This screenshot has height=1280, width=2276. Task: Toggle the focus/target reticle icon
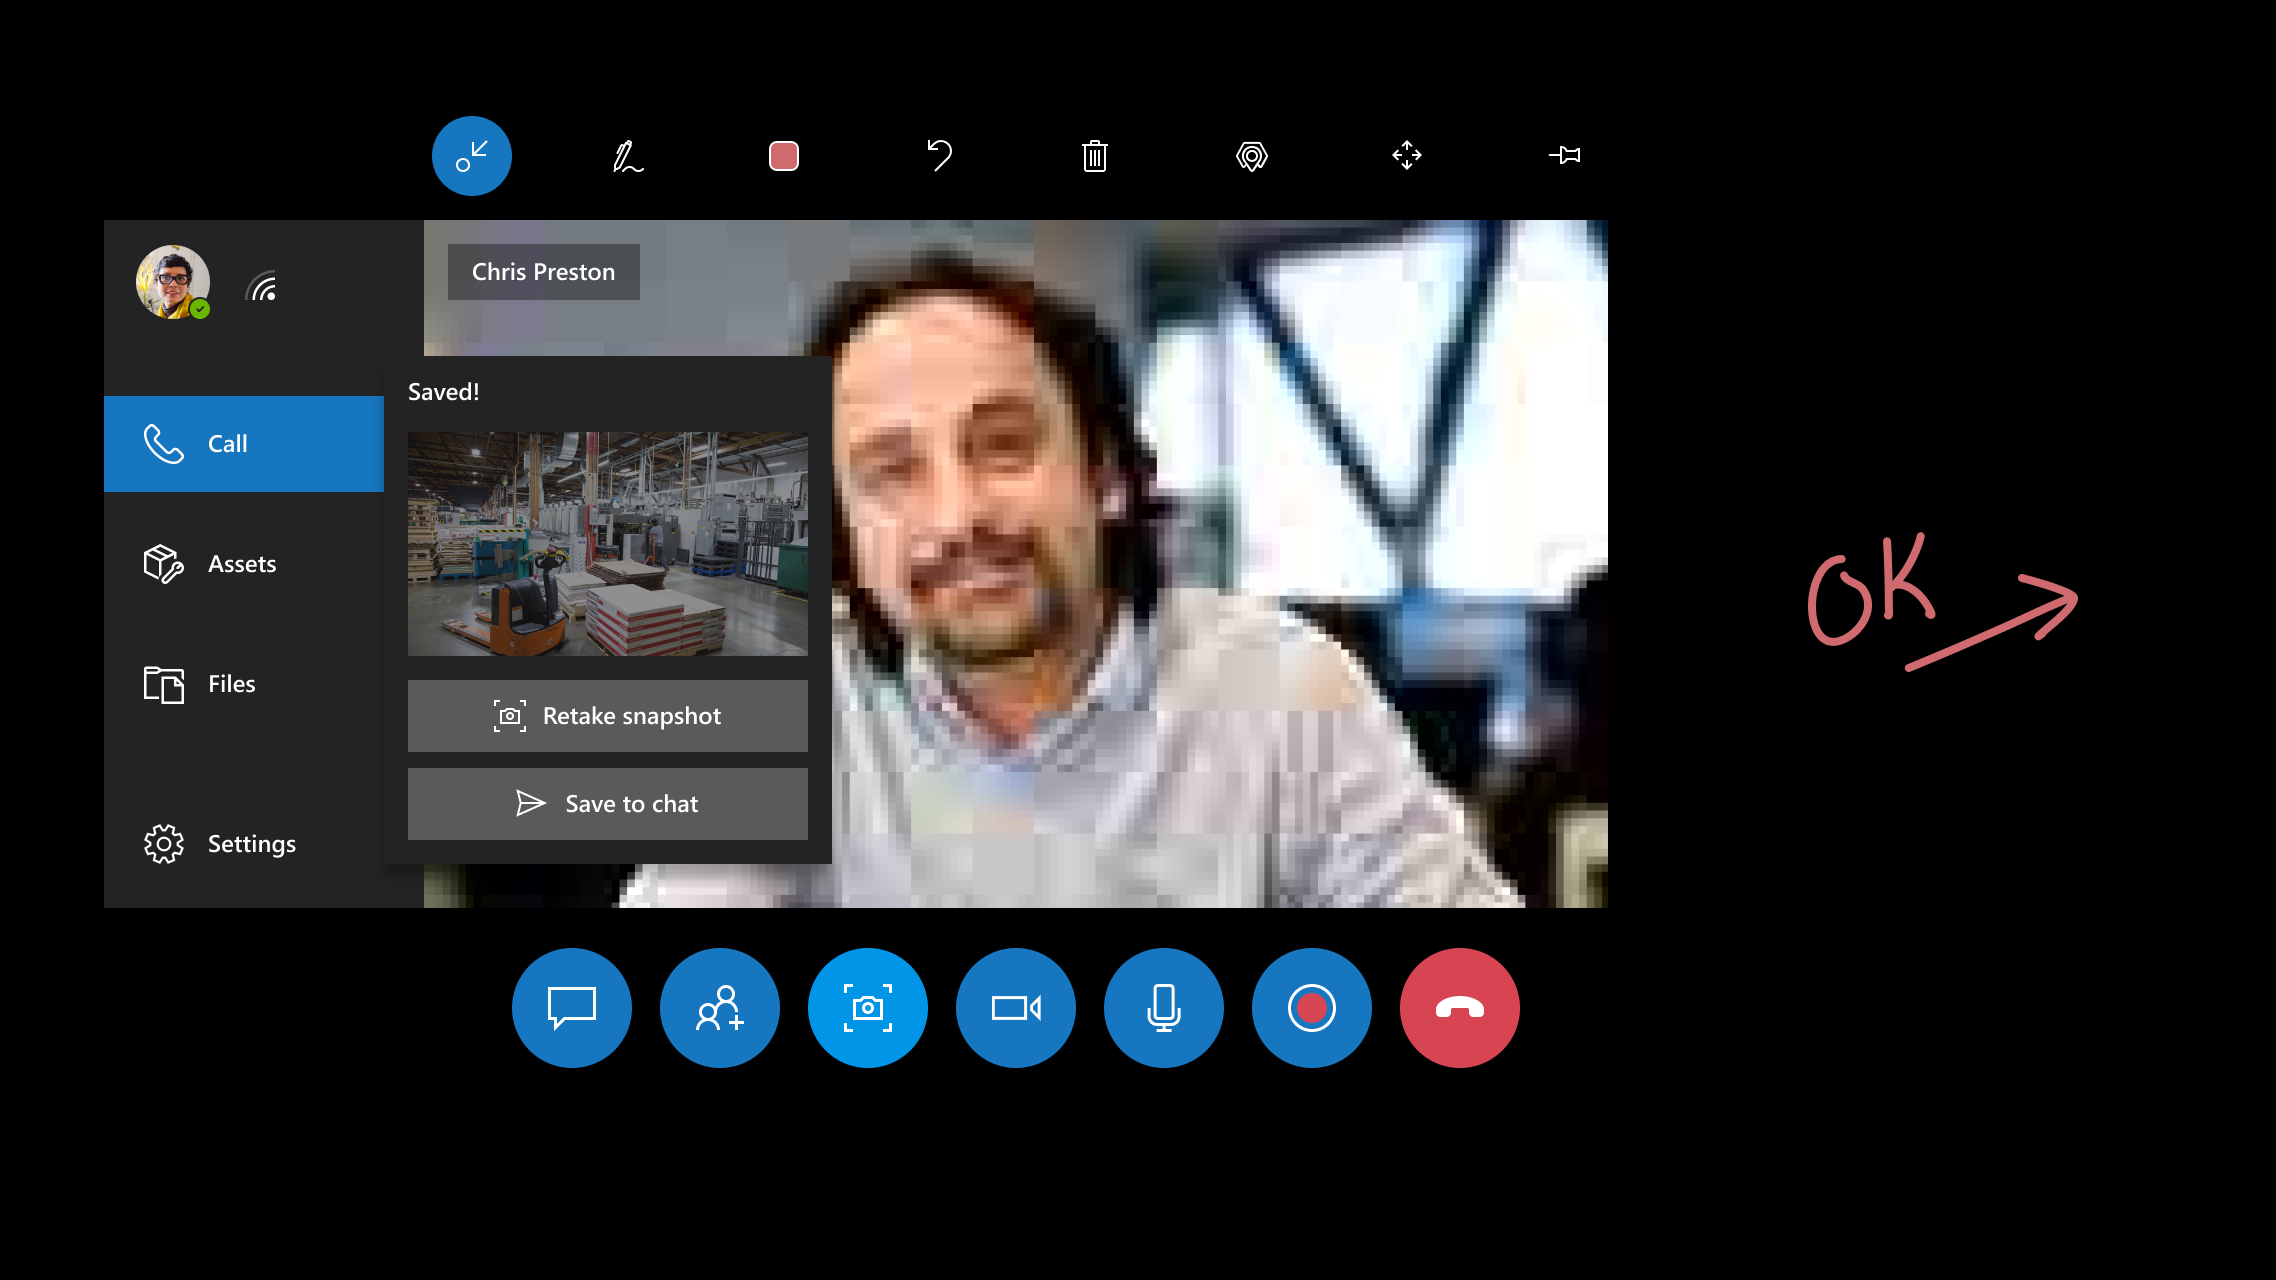[1251, 155]
